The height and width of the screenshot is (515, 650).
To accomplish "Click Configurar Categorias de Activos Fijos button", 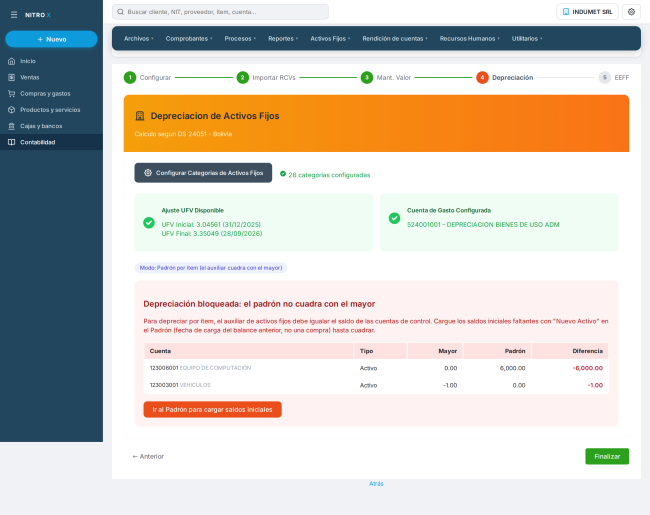I will 203,173.
